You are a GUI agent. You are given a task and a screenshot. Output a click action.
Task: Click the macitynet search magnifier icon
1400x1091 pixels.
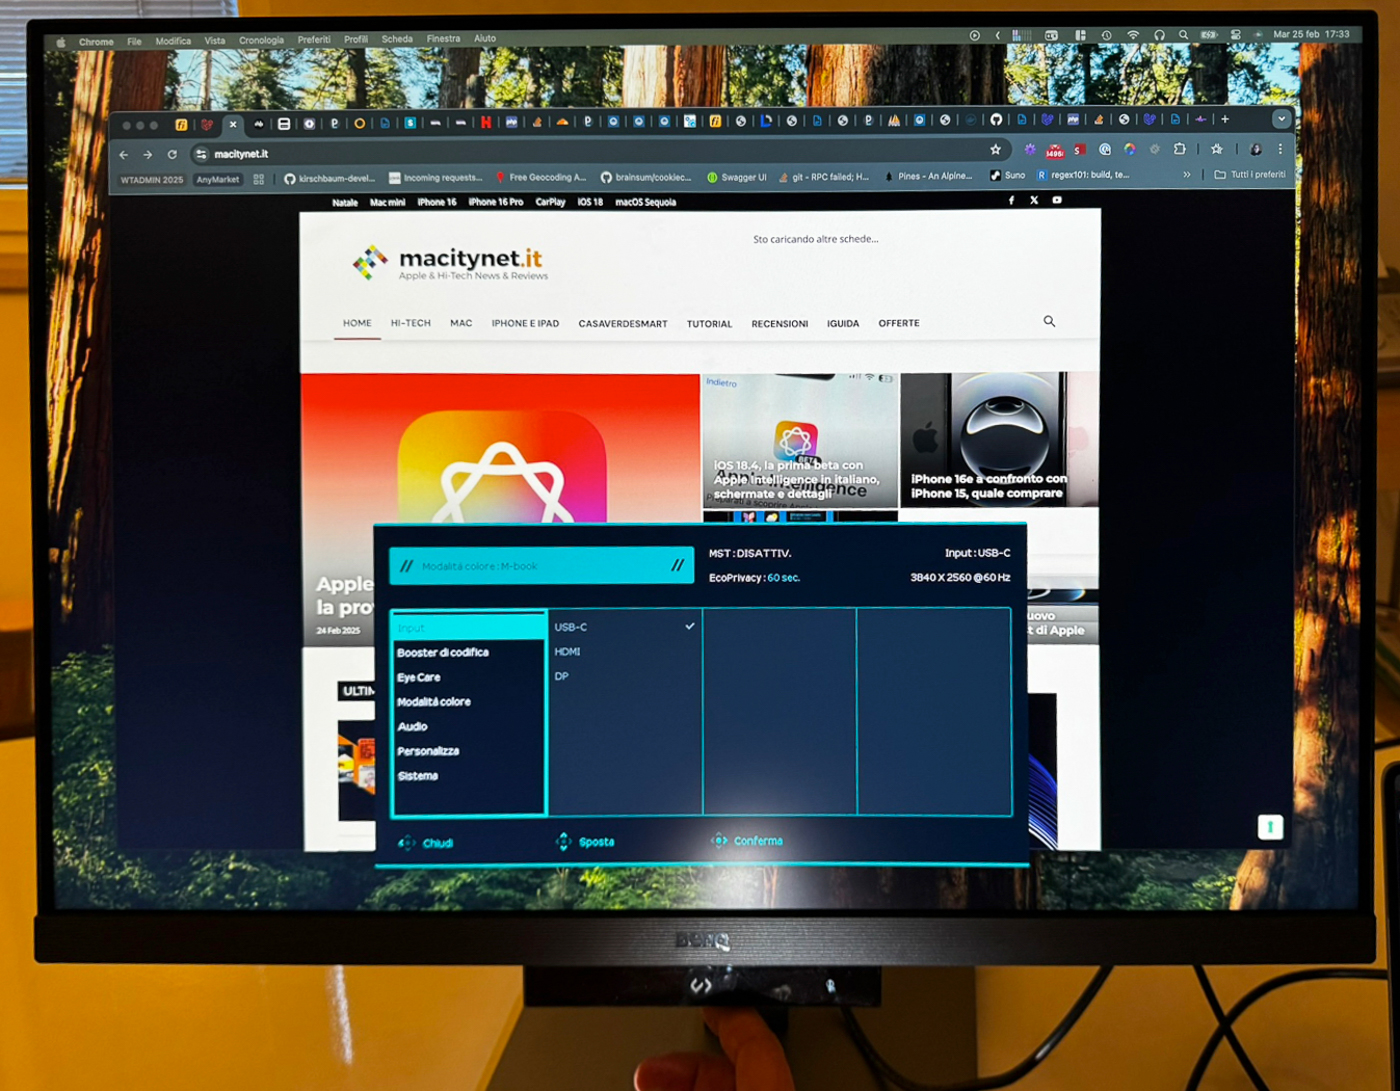1049,321
